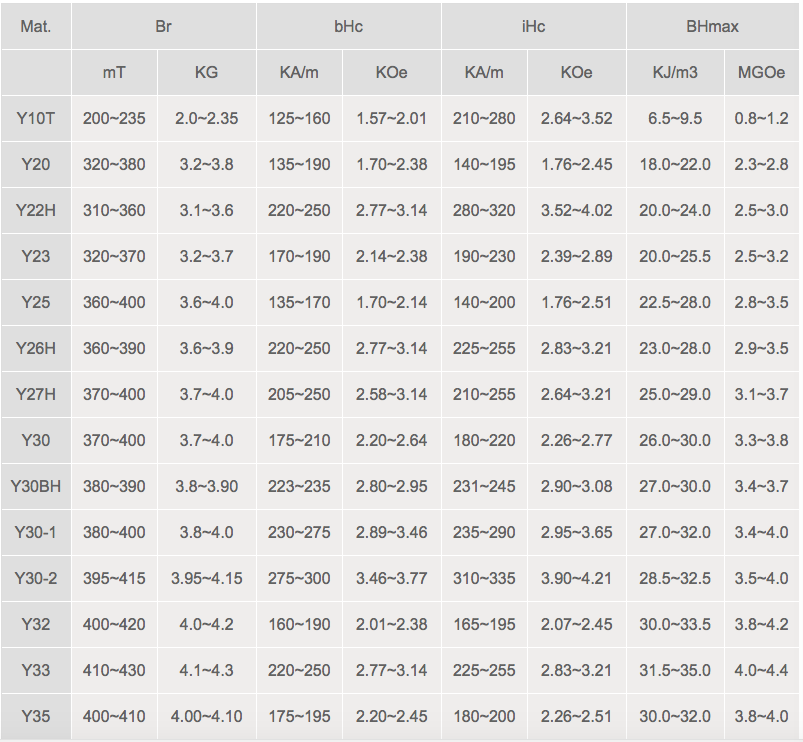
Task: Select the Y22H material row label
Action: pos(35,211)
